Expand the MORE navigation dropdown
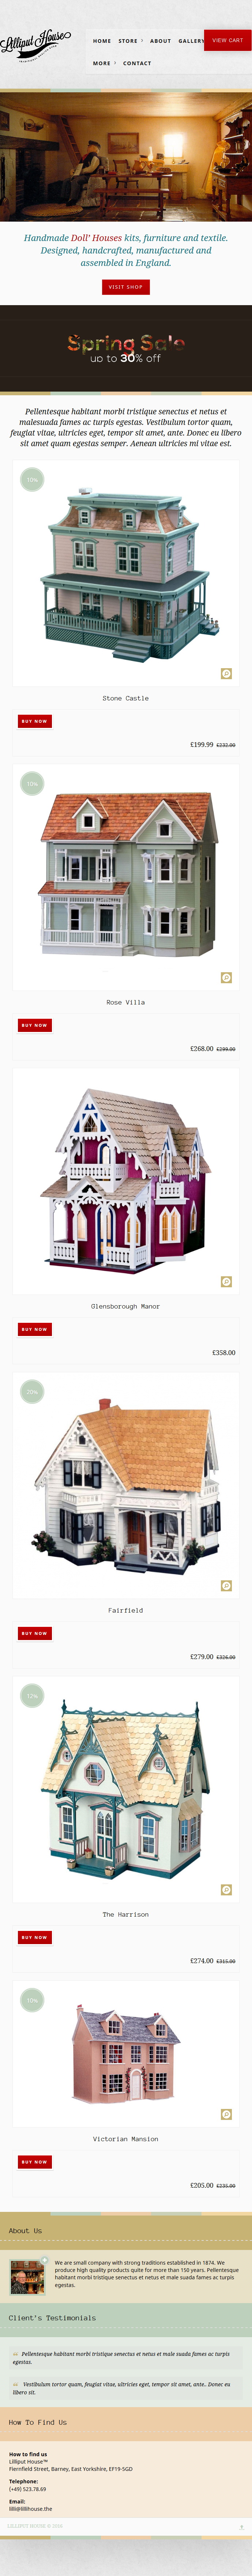Screen dimensions: 252x2576 [104, 63]
